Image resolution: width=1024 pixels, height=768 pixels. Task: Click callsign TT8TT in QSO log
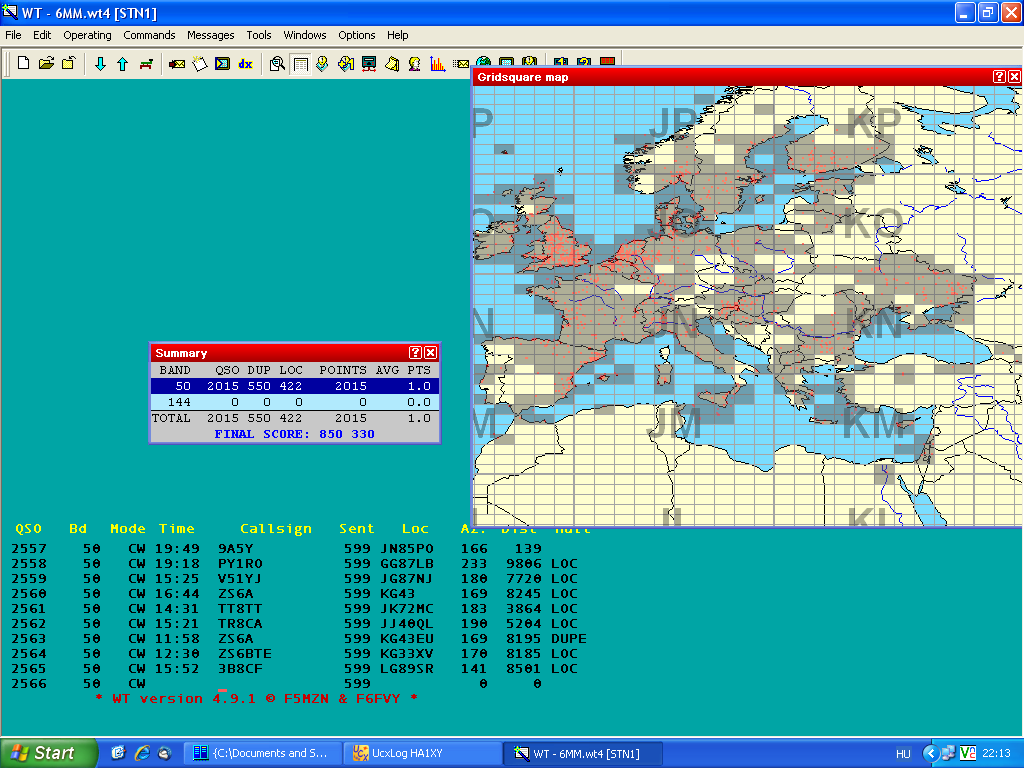click(240, 609)
